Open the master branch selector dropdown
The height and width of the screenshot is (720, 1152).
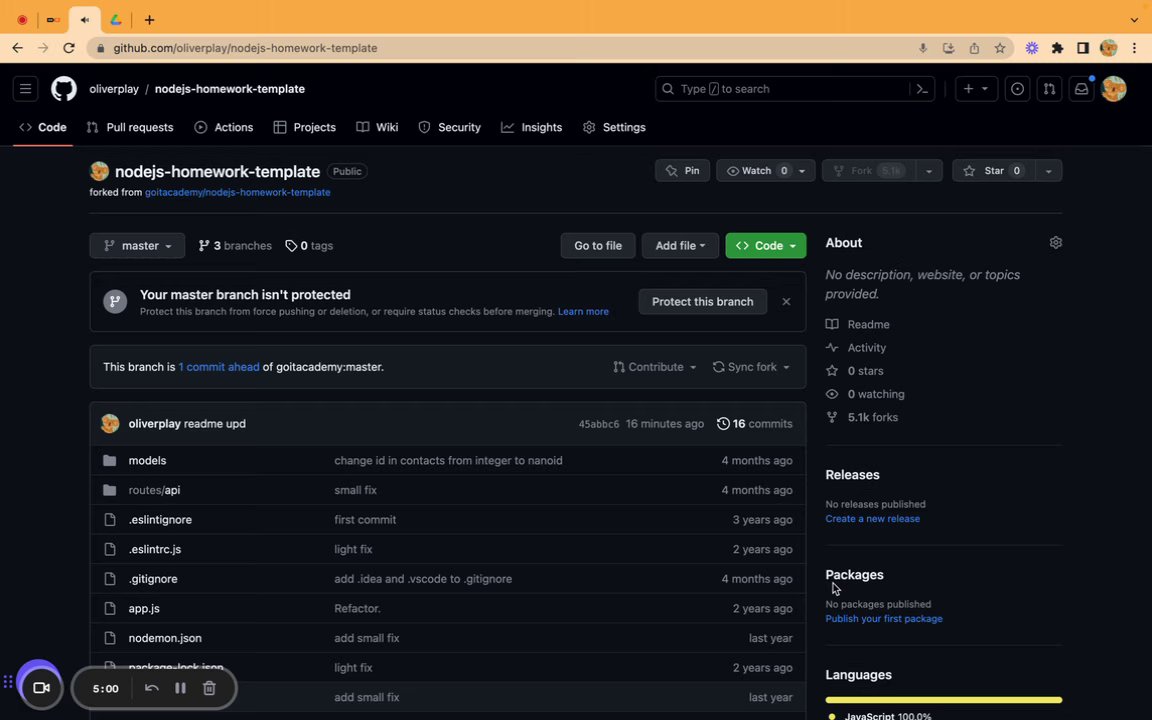[x=137, y=245]
